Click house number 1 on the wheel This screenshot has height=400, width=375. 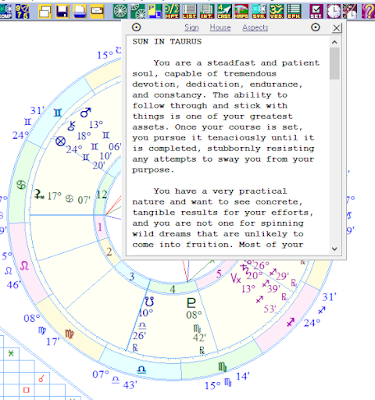99,227
